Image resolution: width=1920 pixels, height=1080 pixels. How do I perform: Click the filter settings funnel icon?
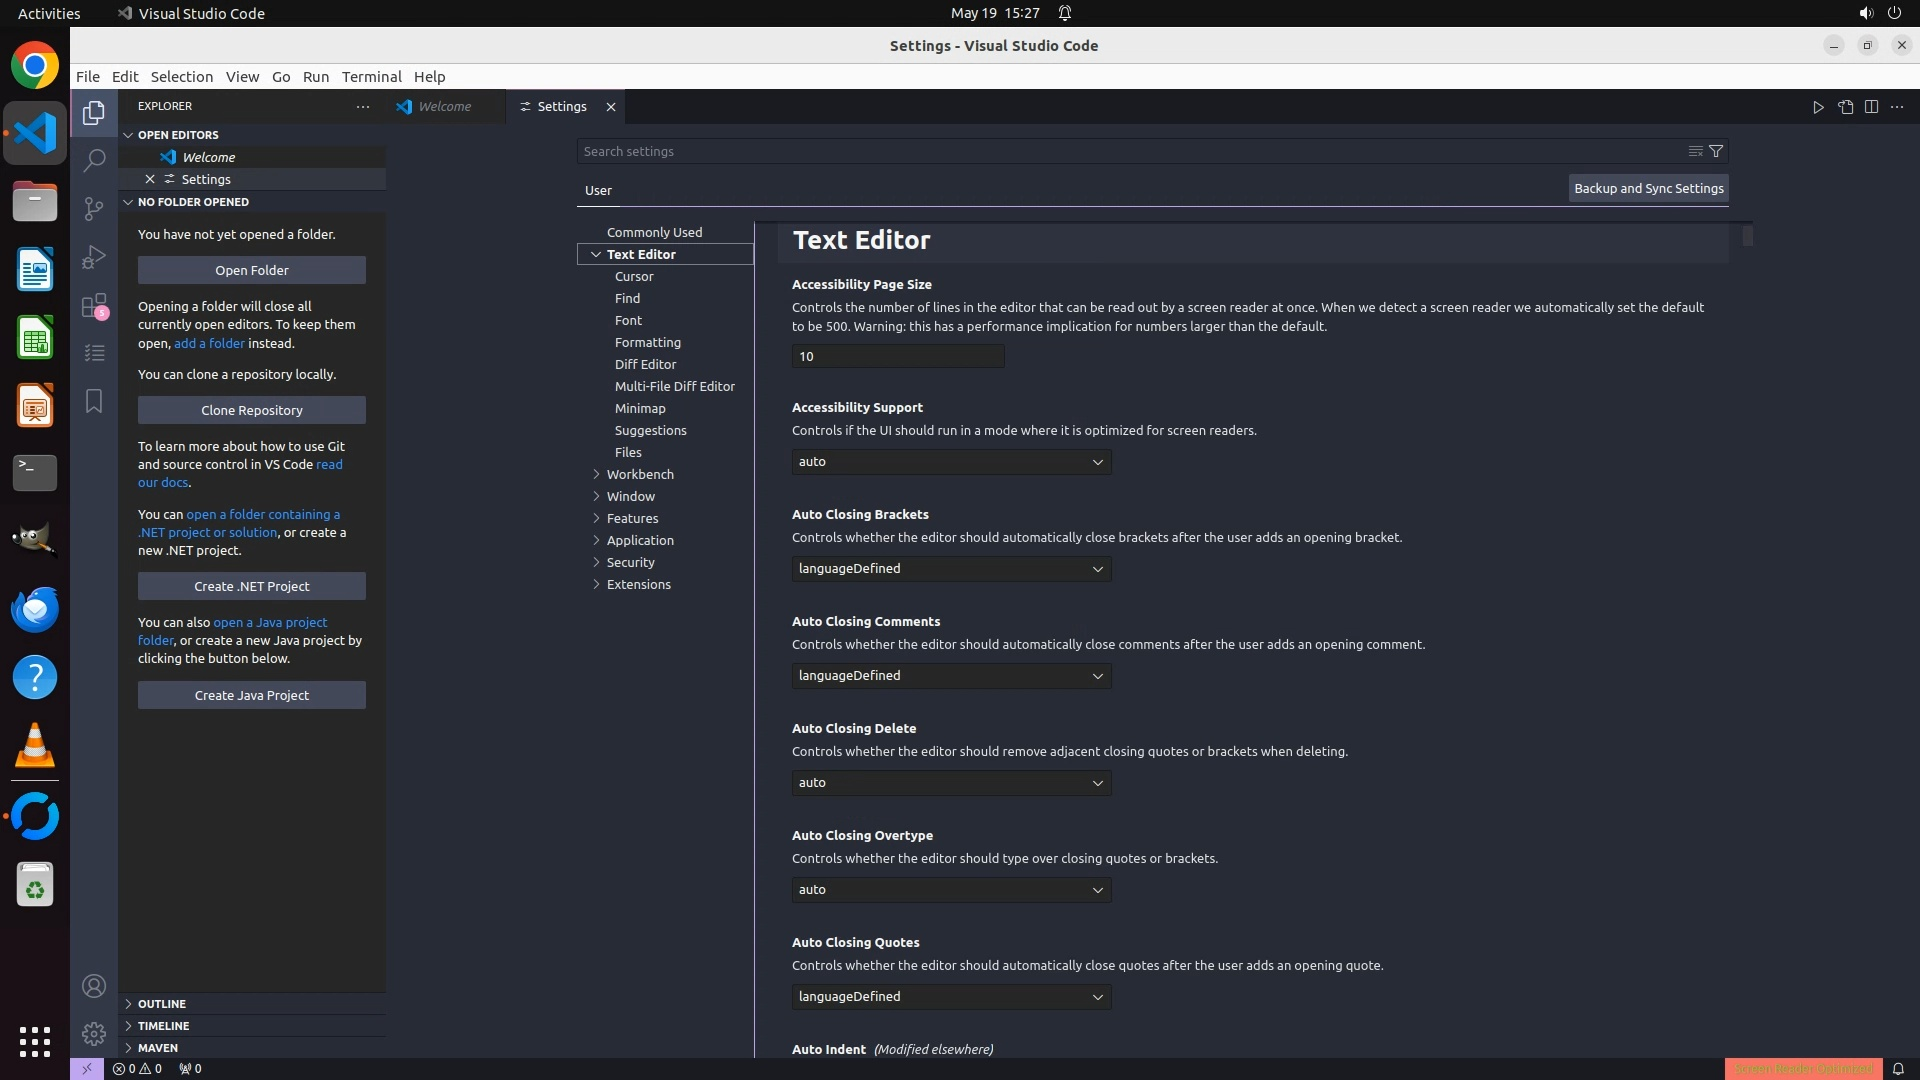click(1716, 151)
